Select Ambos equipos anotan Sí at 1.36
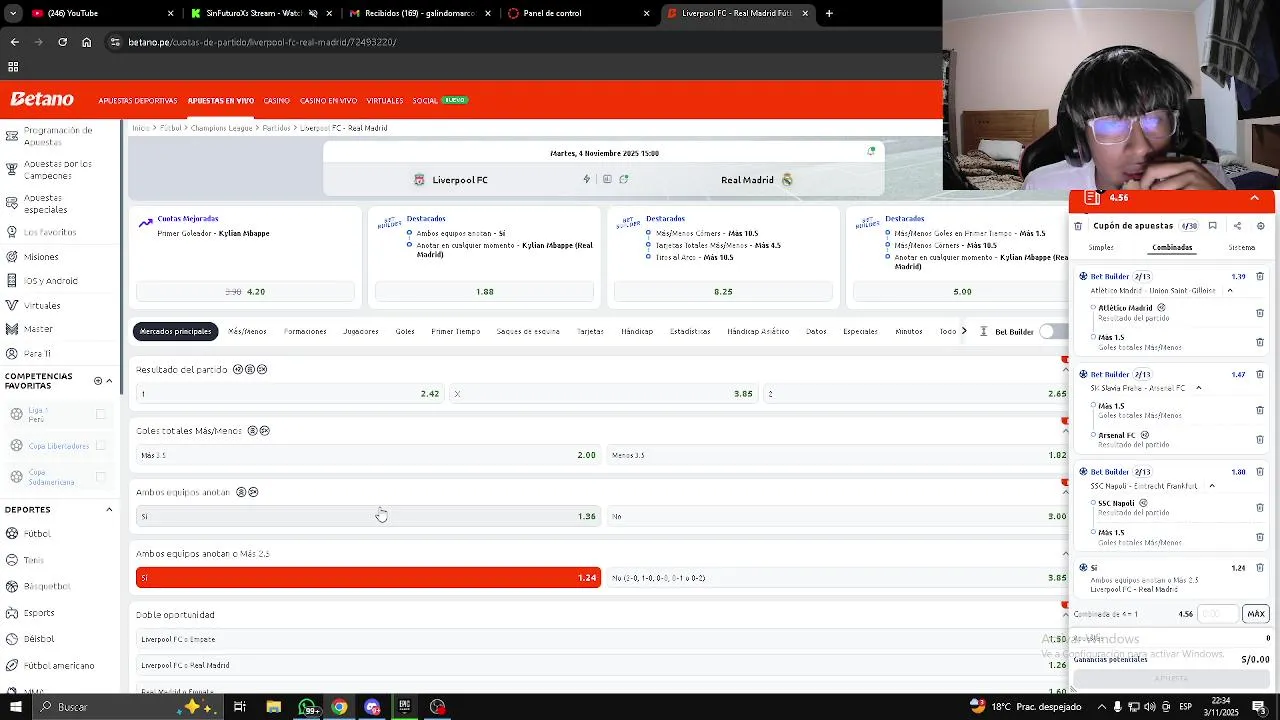 coord(368,516)
